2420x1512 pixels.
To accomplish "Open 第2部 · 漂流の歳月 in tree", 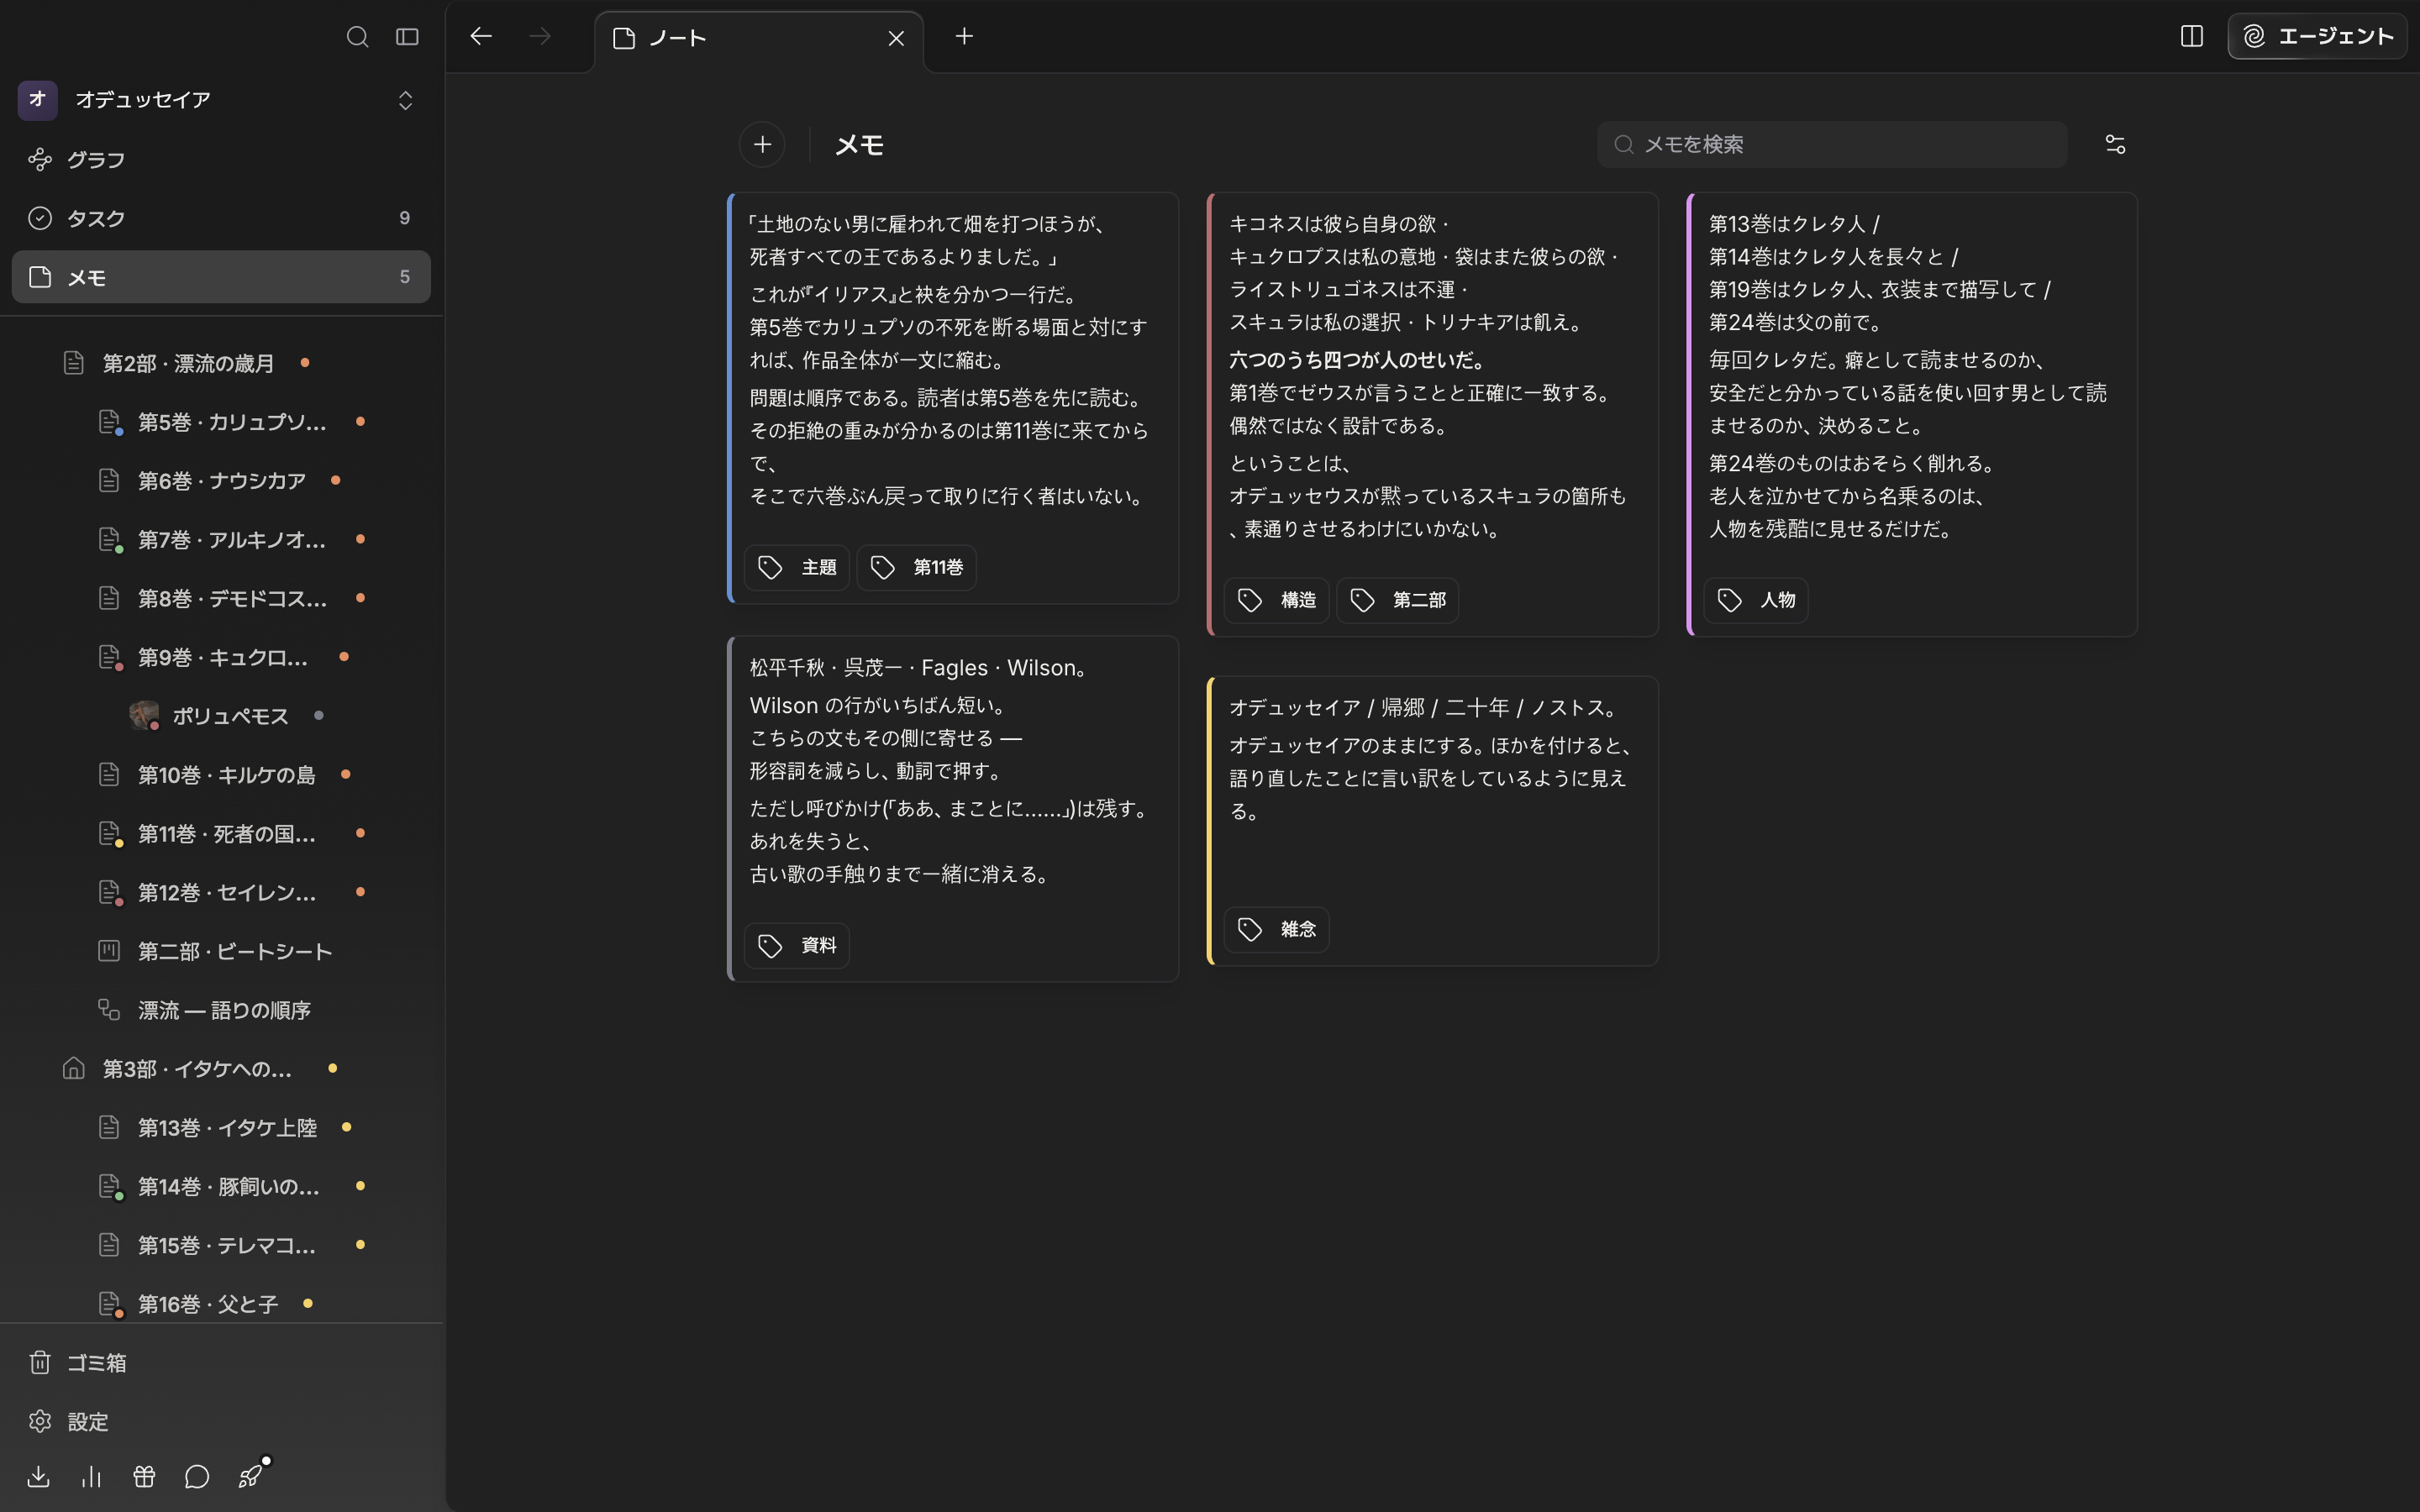I will tap(190, 363).
